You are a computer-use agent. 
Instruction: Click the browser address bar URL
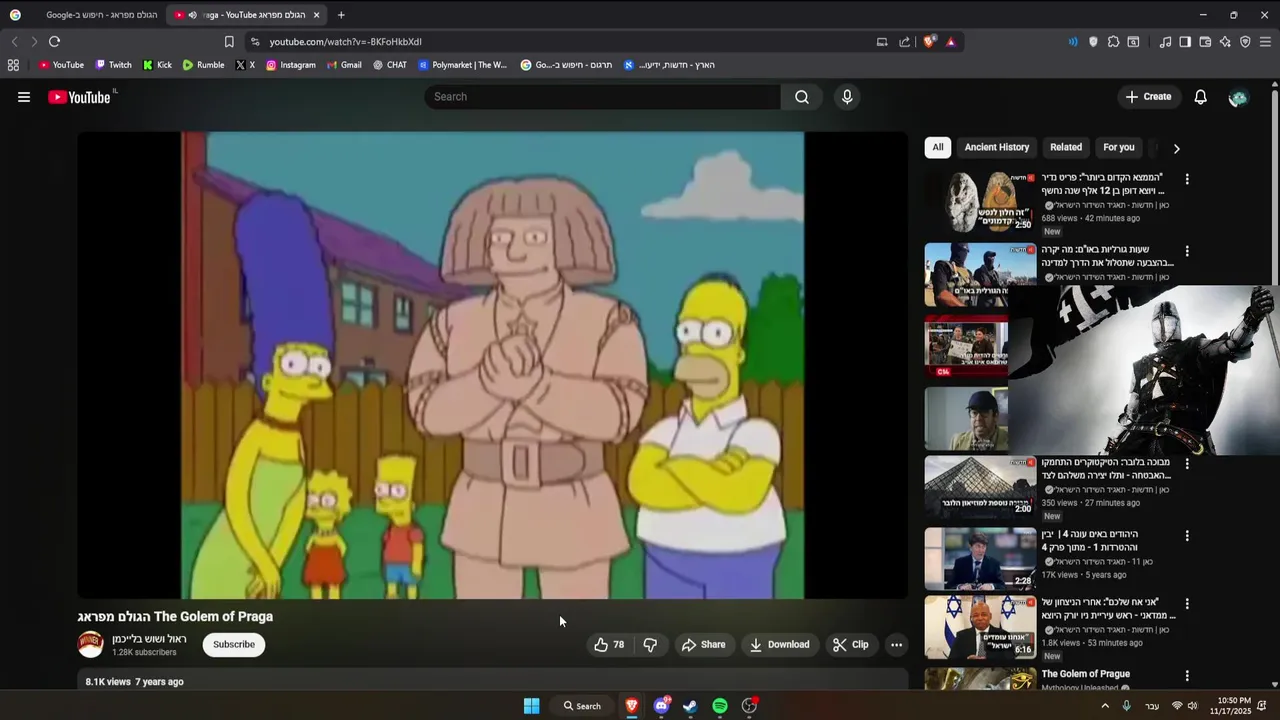click(345, 42)
